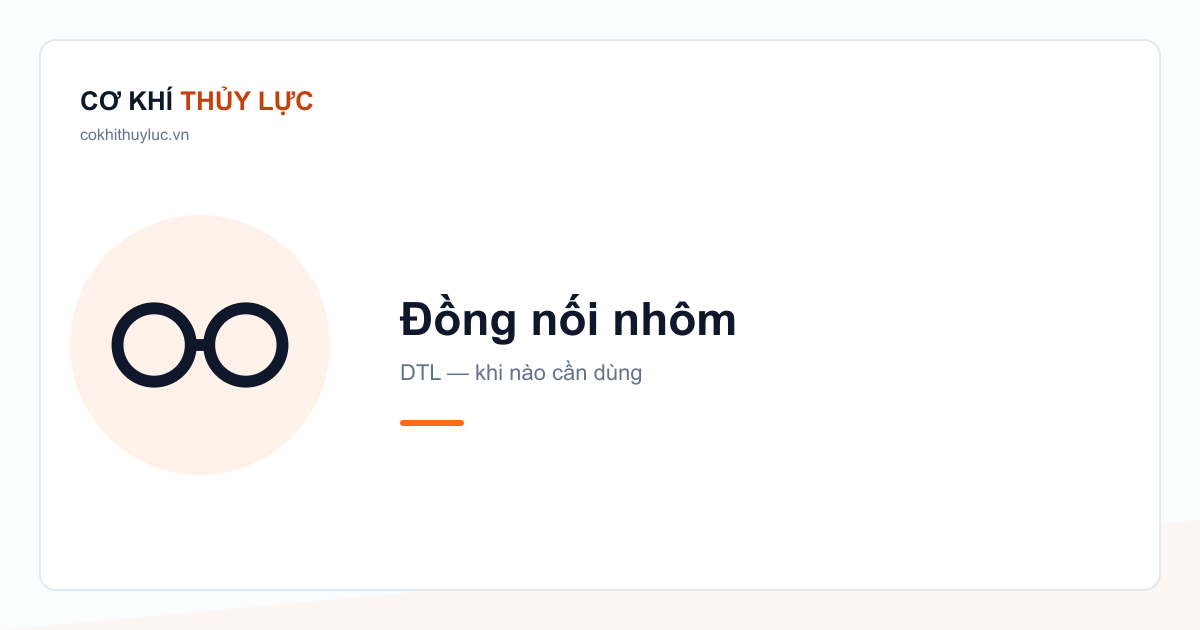The width and height of the screenshot is (1200, 630).
Task: Click the dash in the subtitle
Action: pyautogui.click(x=458, y=373)
